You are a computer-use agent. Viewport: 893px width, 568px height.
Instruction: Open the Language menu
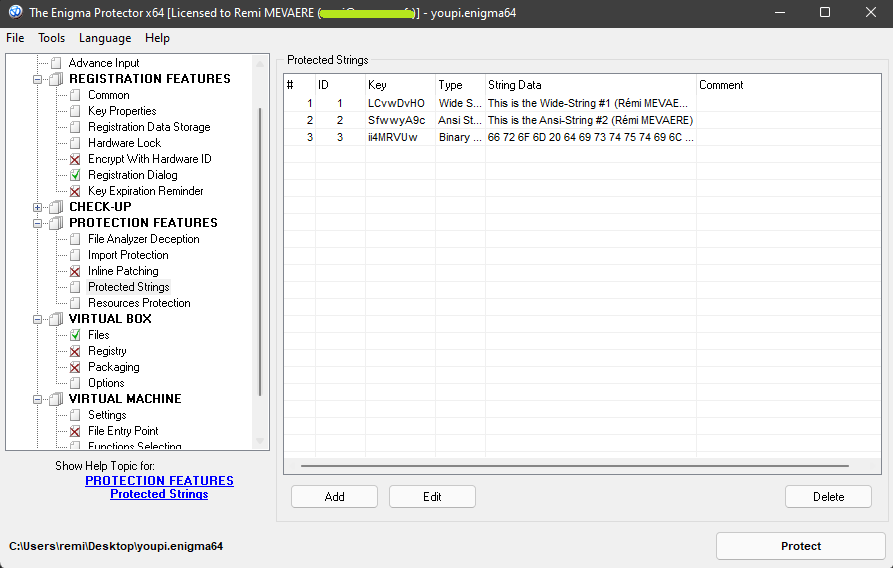coord(104,38)
